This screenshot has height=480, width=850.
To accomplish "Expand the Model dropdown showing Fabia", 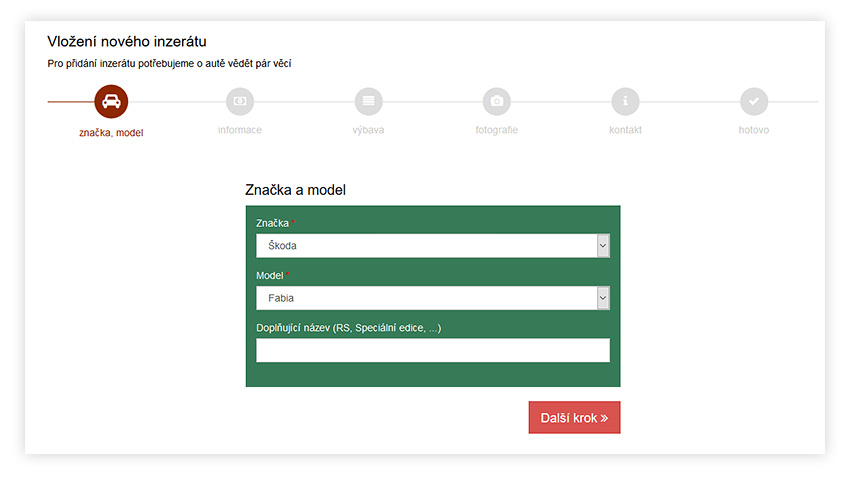I will (x=432, y=298).
